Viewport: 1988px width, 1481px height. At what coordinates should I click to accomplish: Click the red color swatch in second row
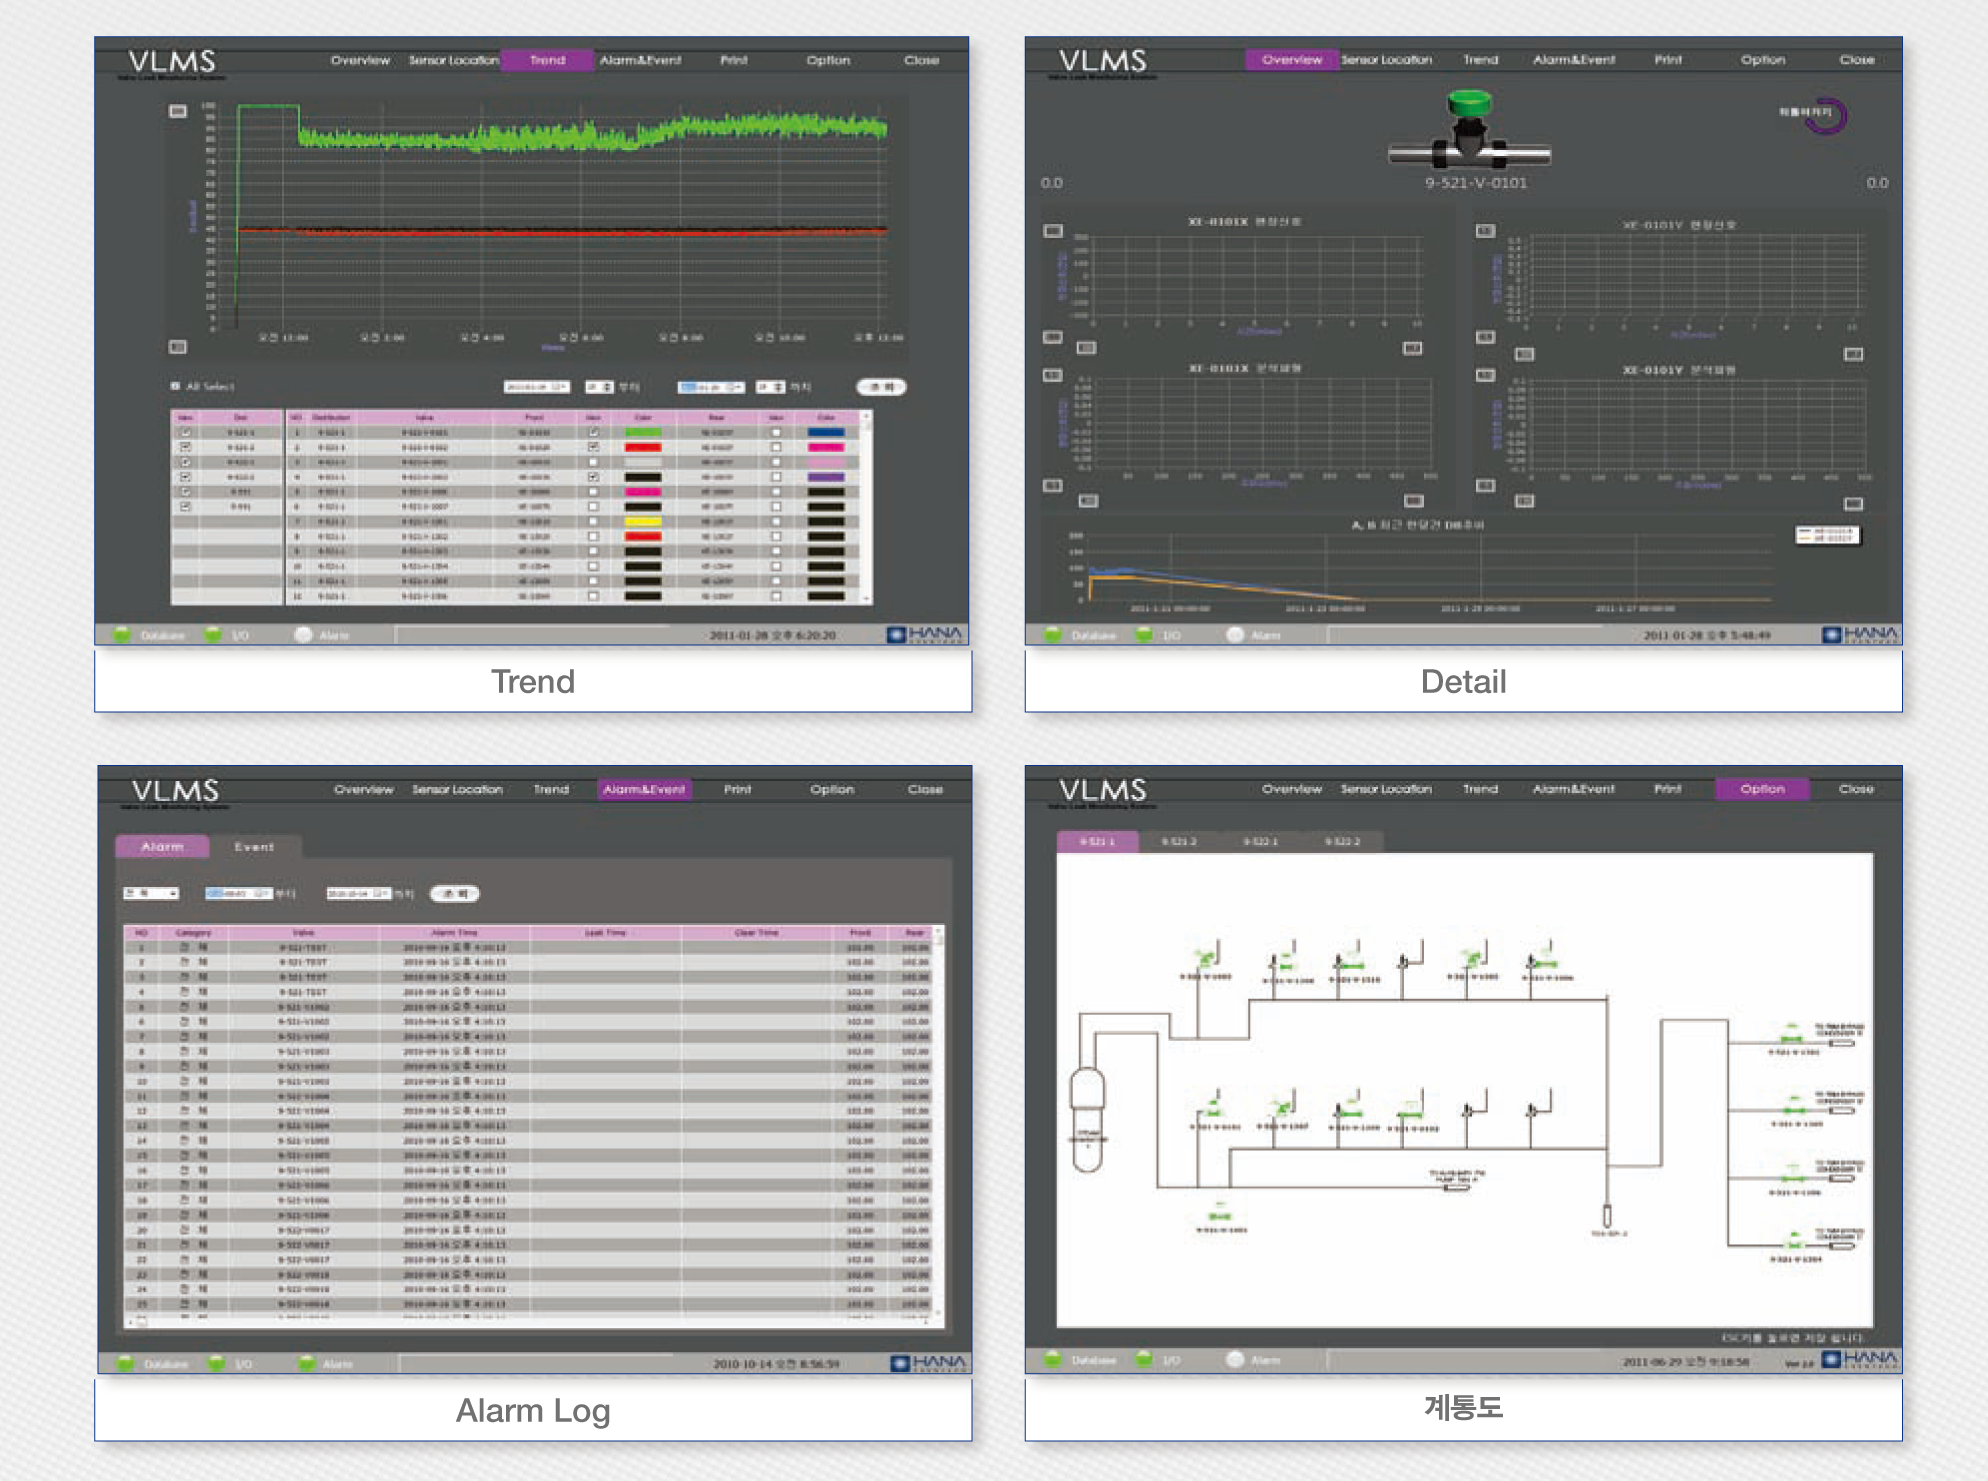[642, 447]
